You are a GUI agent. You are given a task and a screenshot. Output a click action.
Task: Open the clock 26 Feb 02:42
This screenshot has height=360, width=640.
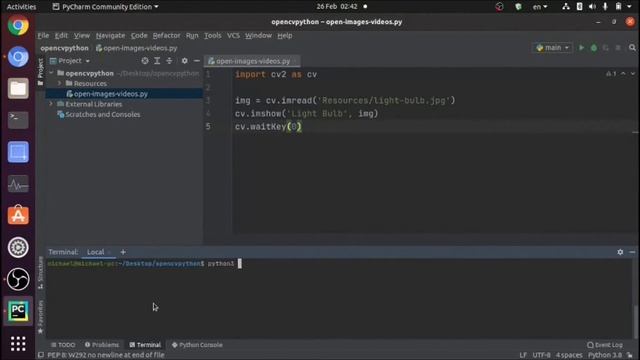pyautogui.click(x=337, y=7)
